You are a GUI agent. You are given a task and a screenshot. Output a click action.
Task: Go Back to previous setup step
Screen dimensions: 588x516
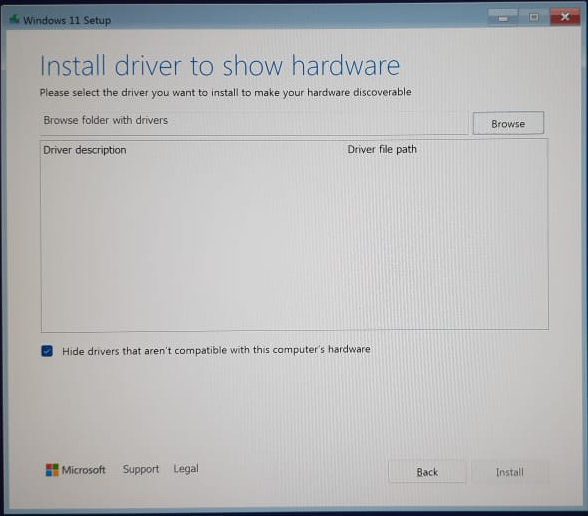tap(427, 472)
